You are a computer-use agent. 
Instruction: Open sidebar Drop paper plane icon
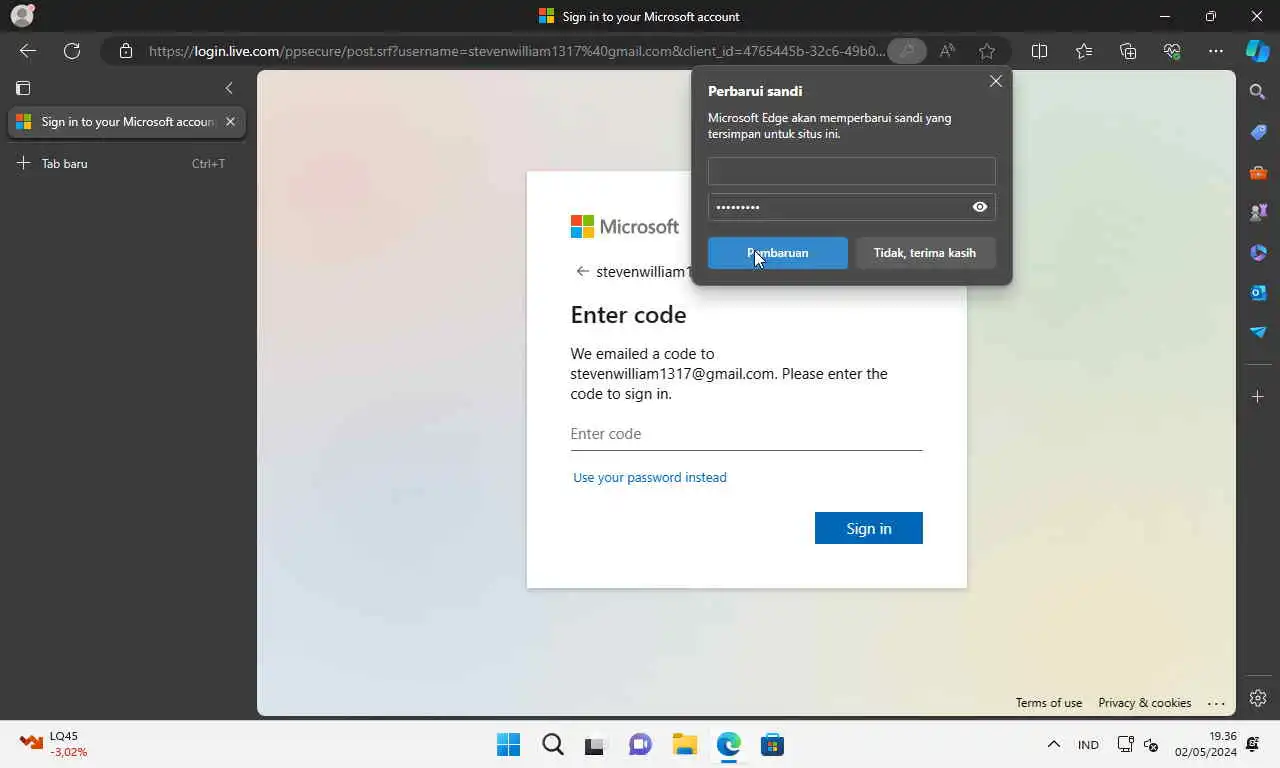1258,332
